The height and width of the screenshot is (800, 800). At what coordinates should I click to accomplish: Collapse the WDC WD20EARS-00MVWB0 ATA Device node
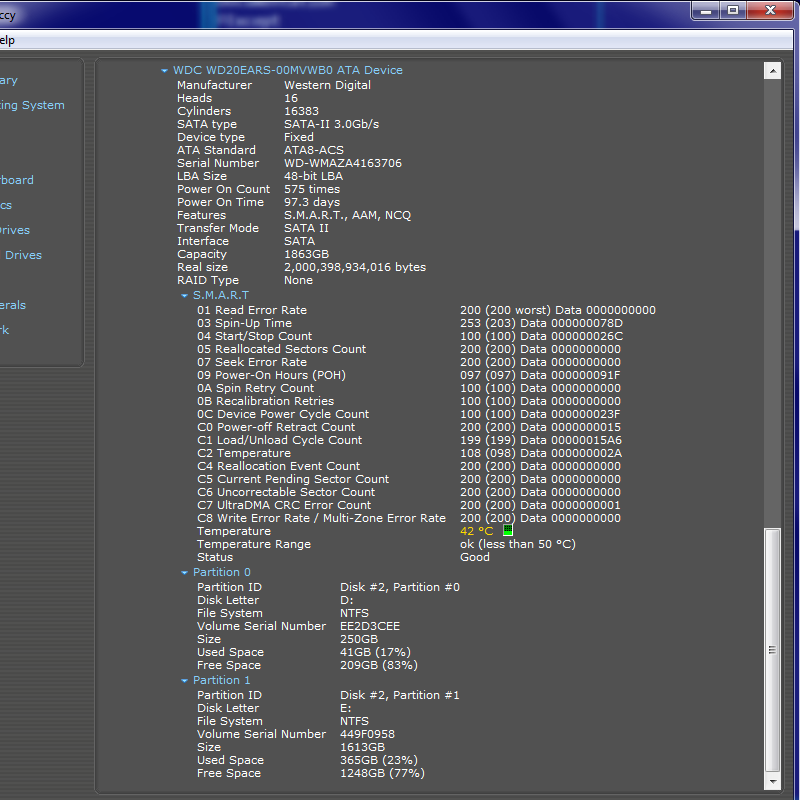point(164,71)
